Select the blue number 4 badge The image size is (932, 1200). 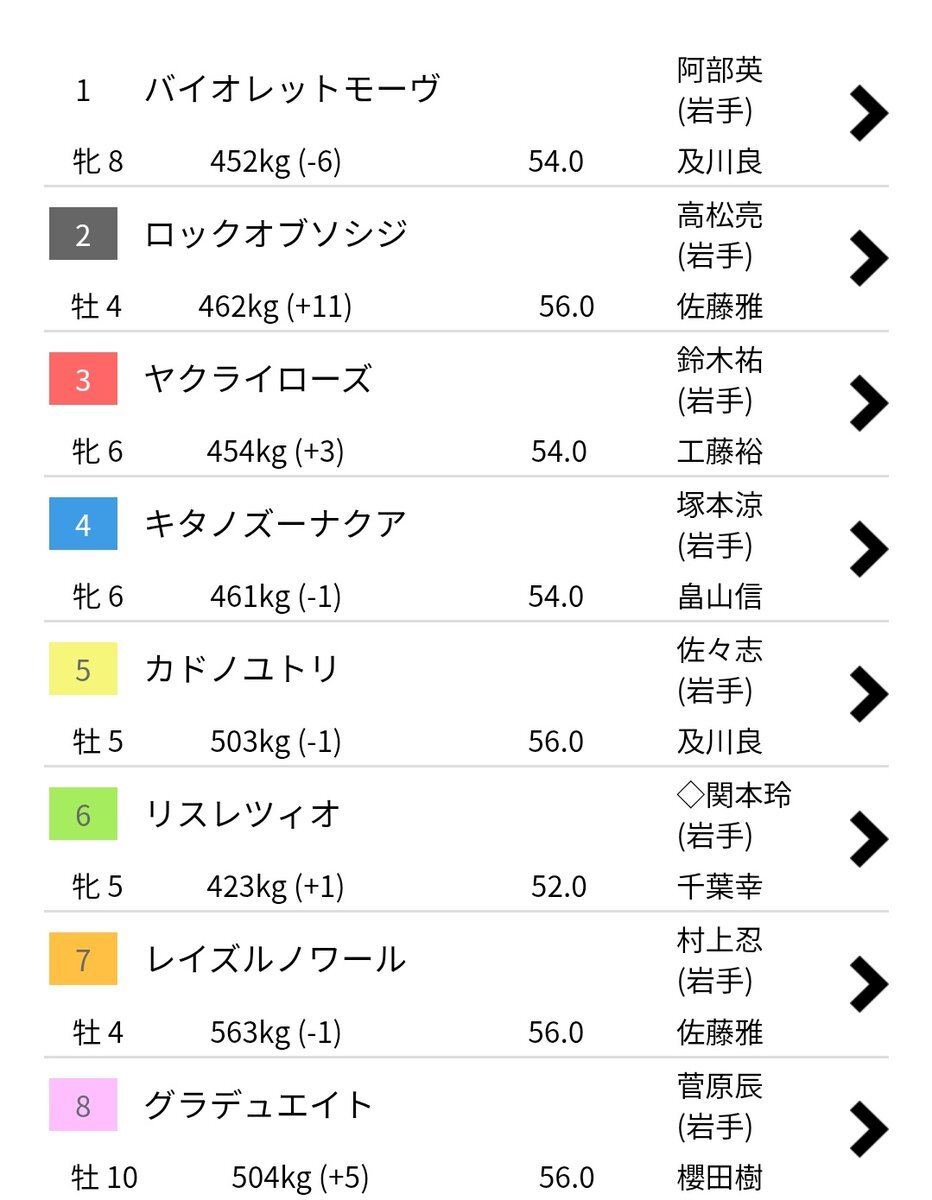click(83, 524)
